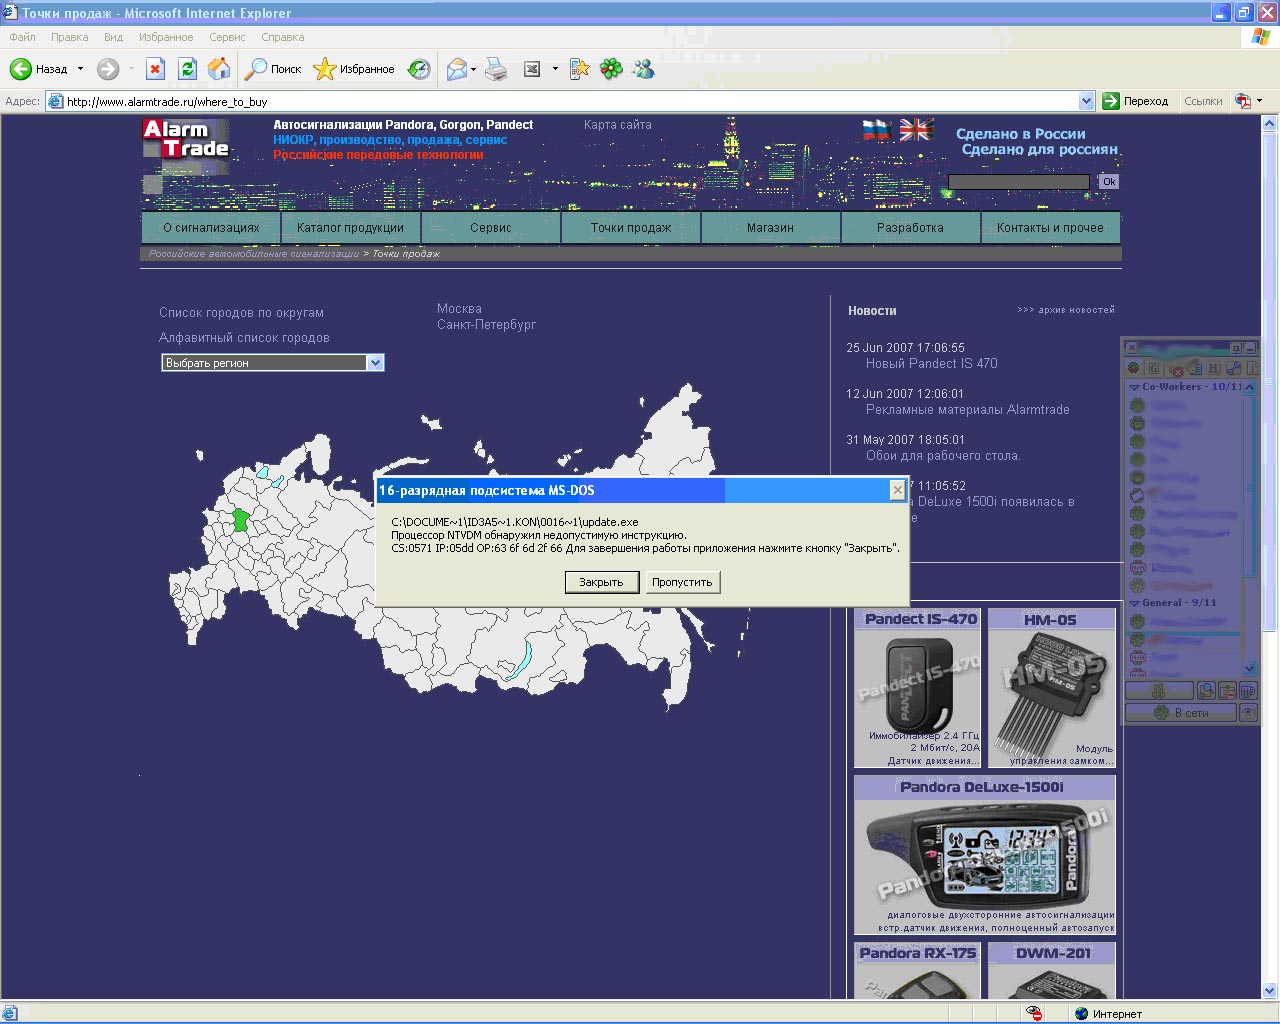The height and width of the screenshot is (1024, 1280).
Task: Print the page with printer icon
Action: 496,69
